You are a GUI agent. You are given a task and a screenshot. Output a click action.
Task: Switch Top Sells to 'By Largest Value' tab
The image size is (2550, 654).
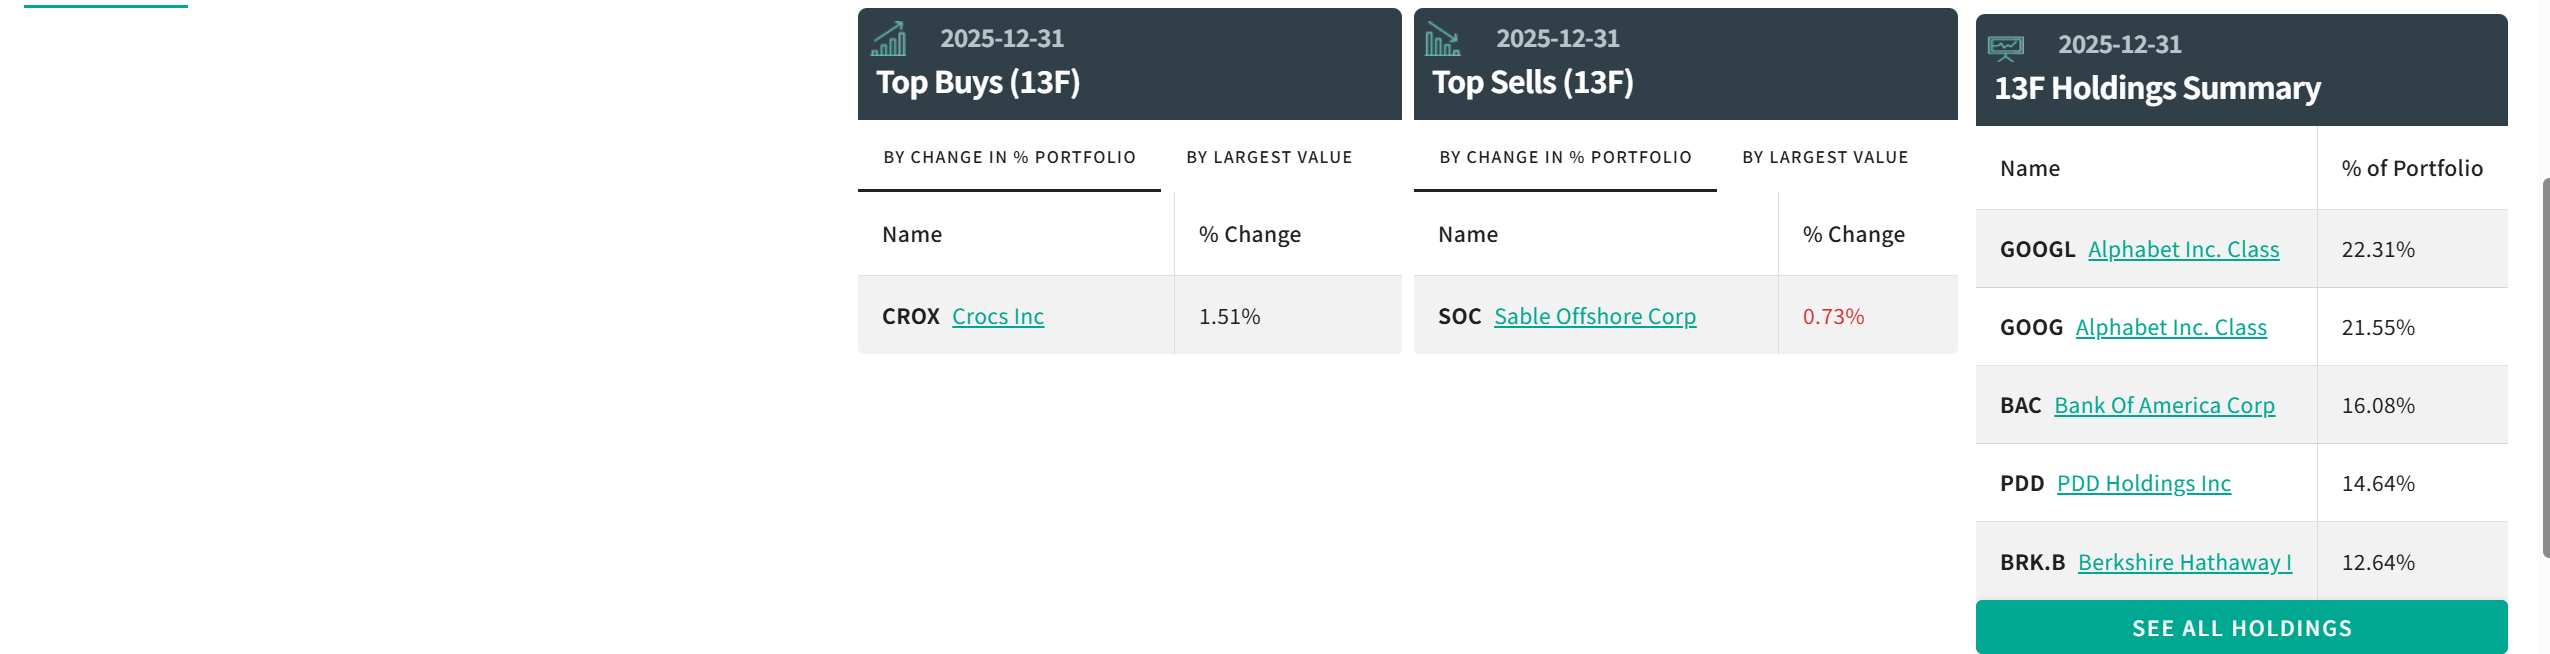1825,157
